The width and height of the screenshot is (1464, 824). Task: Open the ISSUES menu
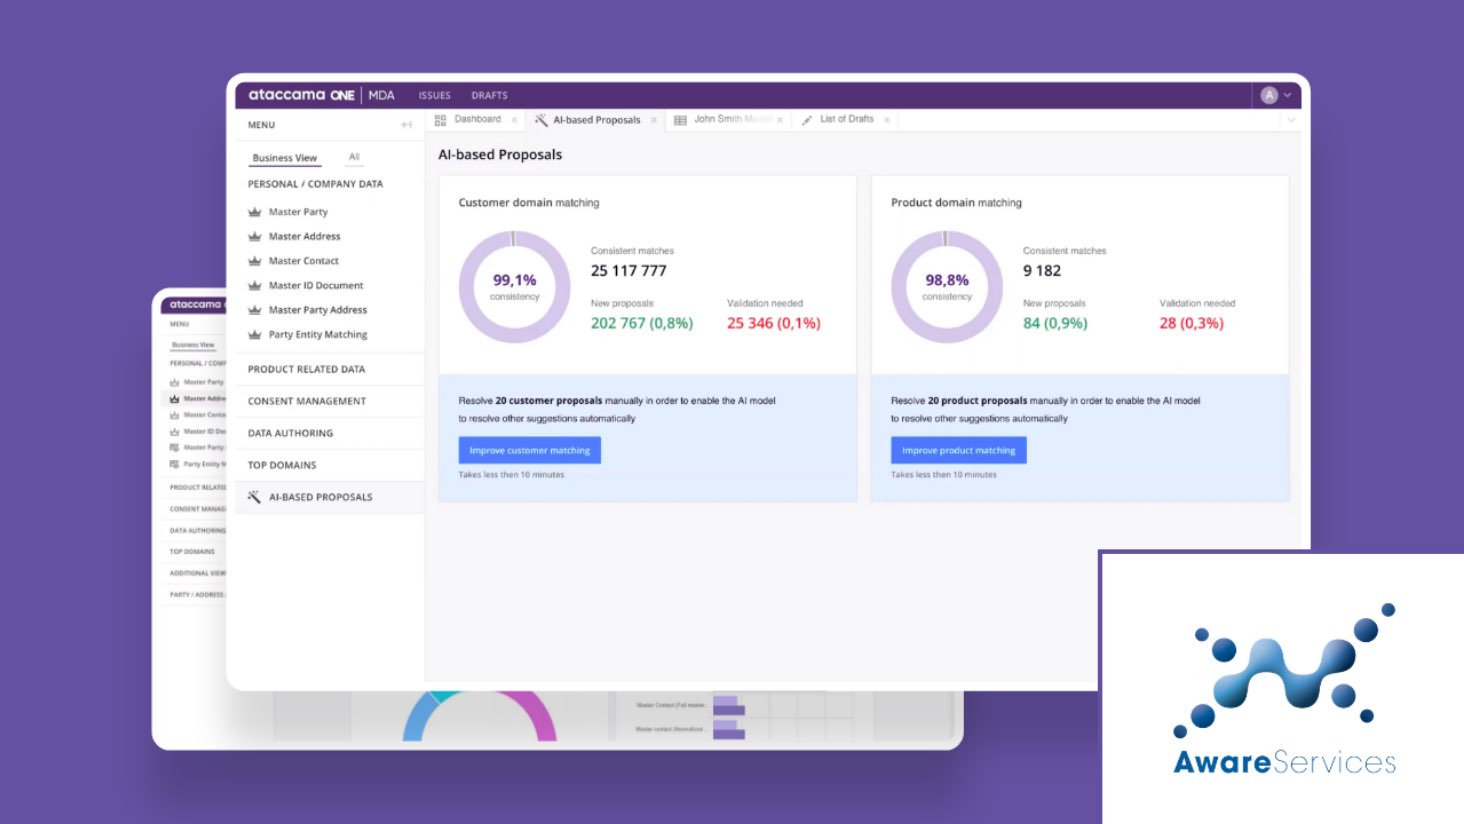tap(434, 95)
